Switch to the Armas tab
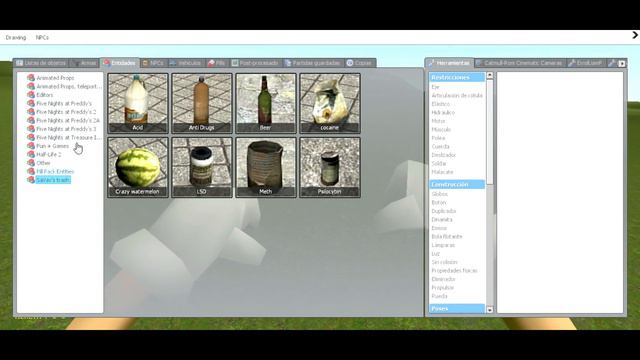 (84, 63)
